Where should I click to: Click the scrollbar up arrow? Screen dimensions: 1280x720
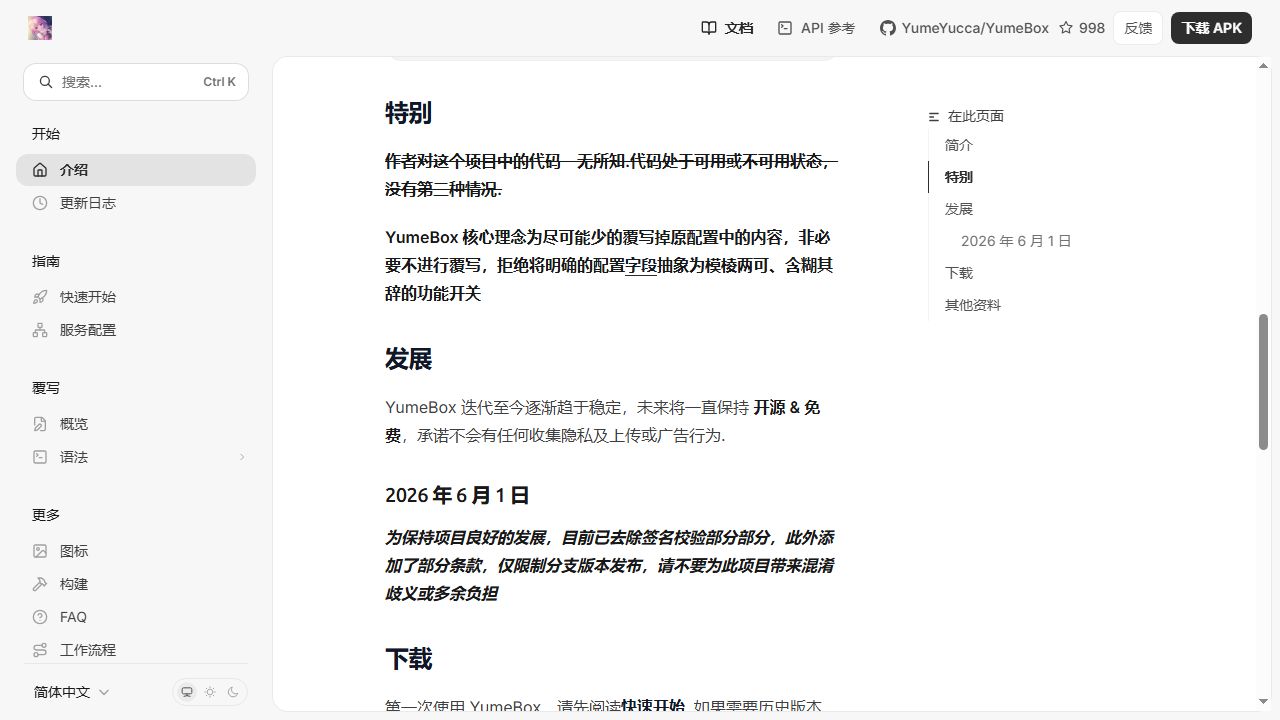point(1263,66)
